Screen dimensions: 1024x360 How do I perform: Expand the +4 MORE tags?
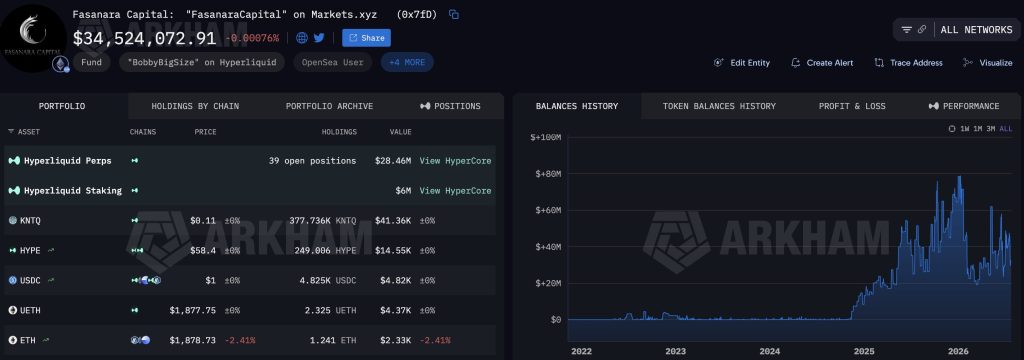pos(407,63)
